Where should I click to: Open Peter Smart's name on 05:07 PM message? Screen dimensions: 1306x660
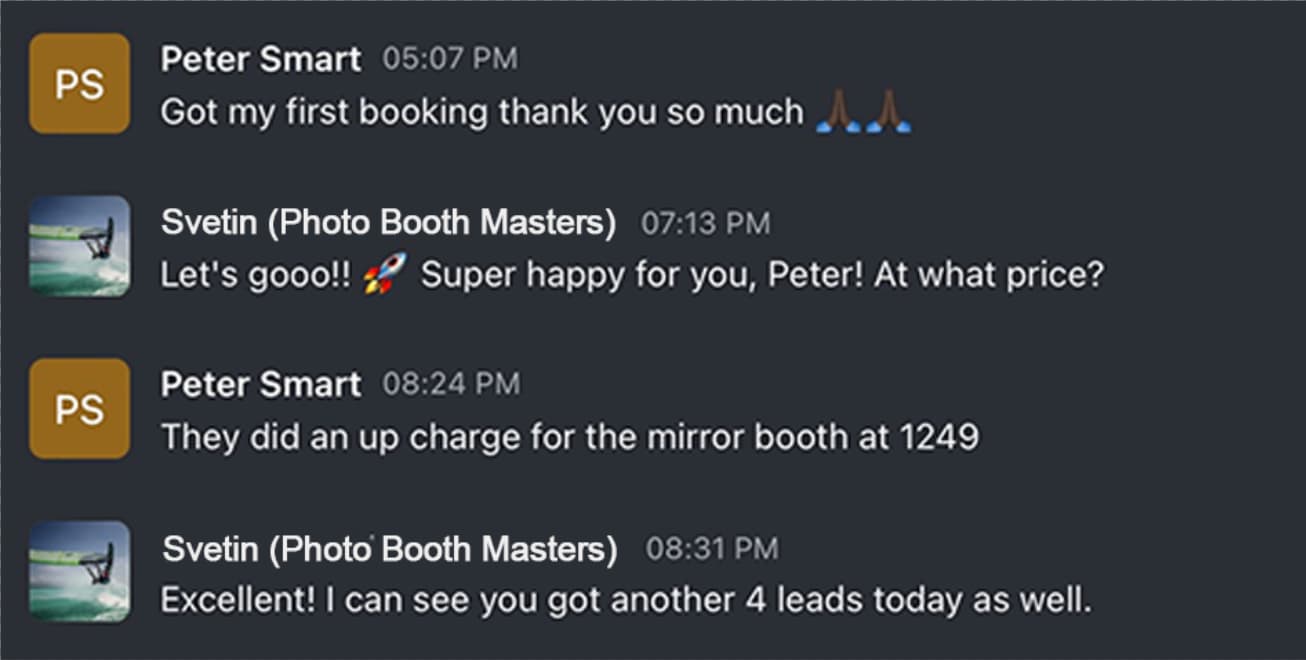pos(261,59)
